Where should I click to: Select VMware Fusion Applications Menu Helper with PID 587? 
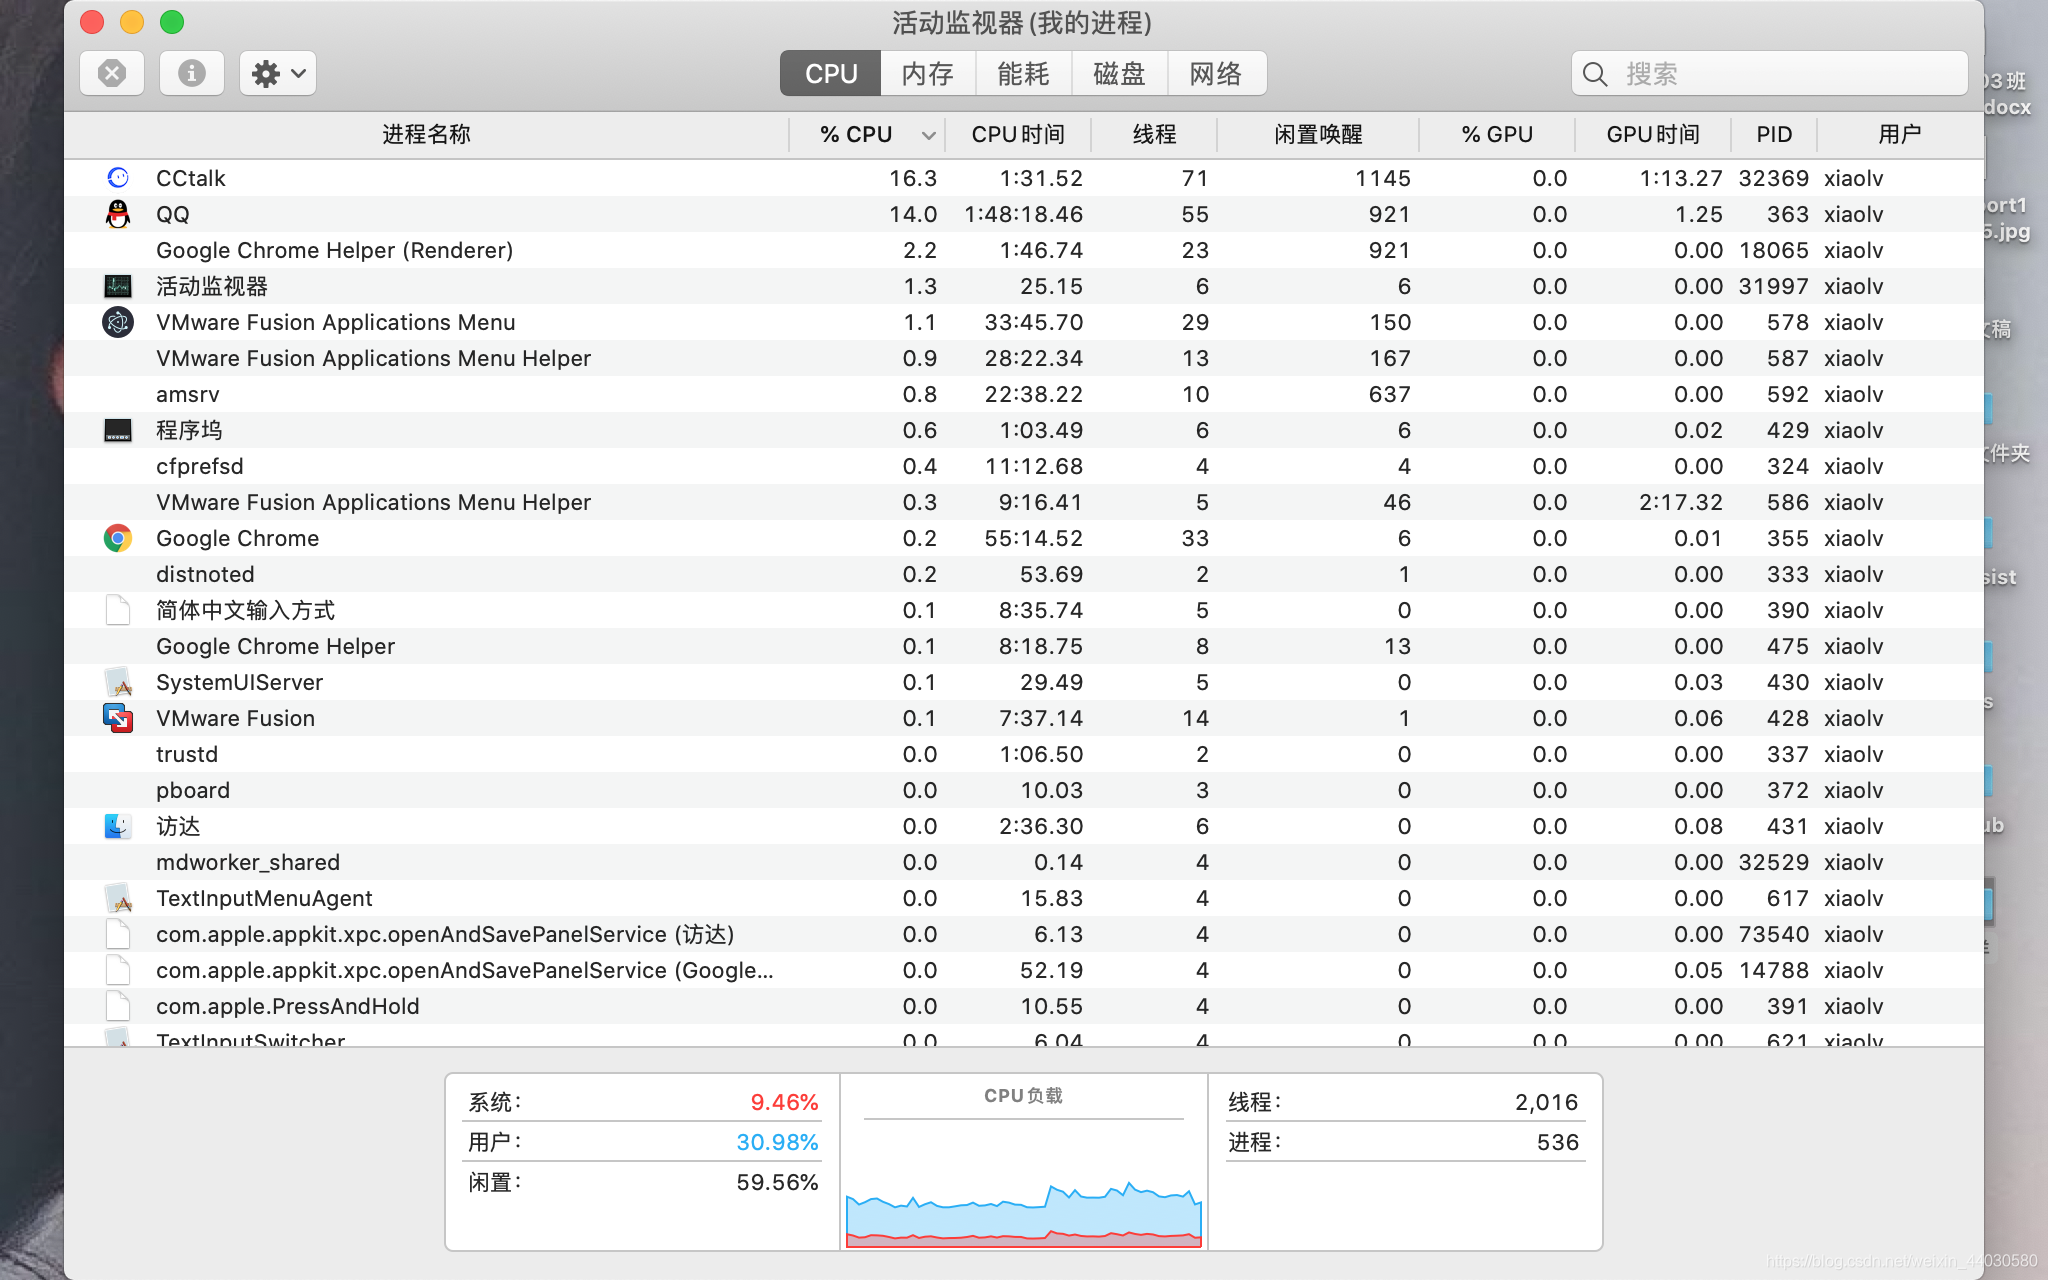(1024, 358)
